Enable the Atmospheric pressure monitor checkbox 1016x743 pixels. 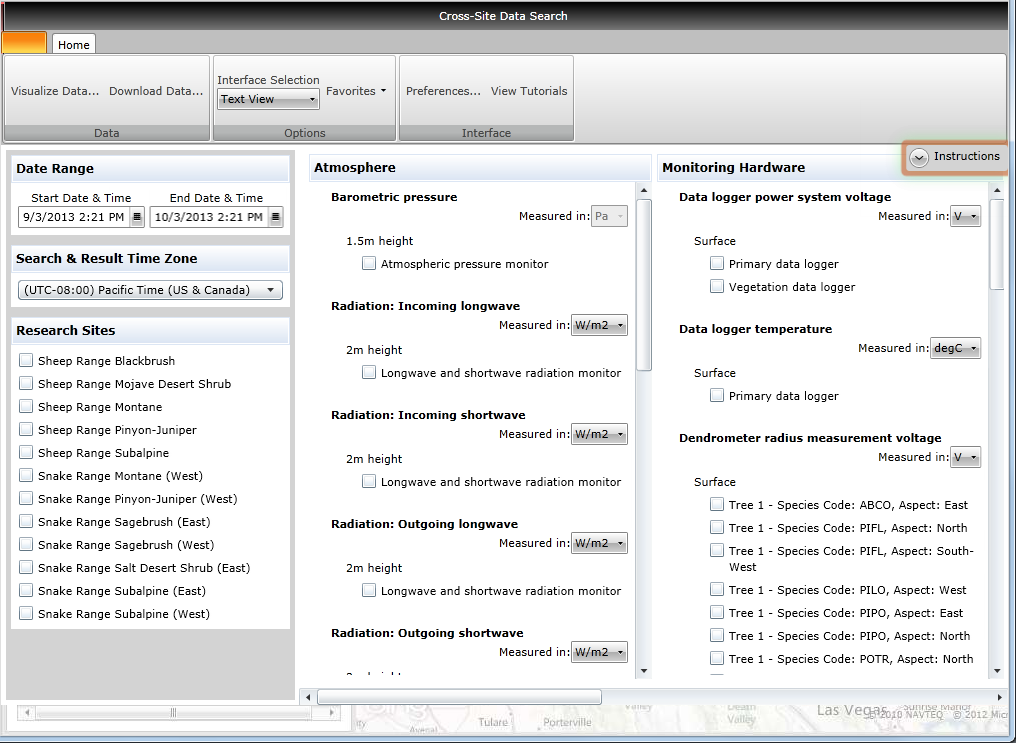pyautogui.click(x=369, y=264)
